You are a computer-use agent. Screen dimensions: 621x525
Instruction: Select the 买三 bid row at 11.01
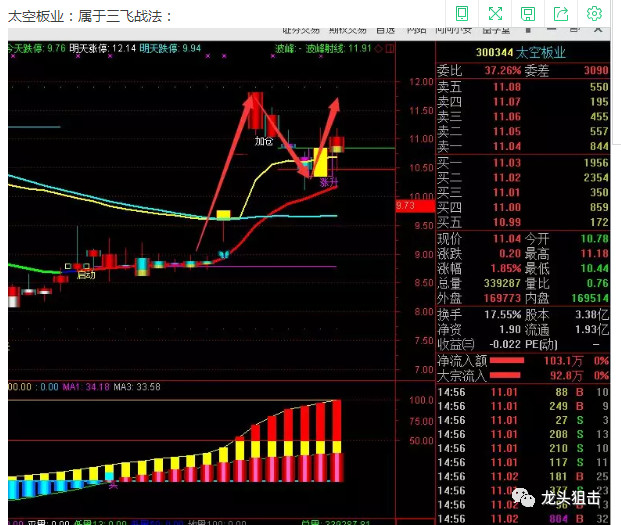[x=523, y=192]
